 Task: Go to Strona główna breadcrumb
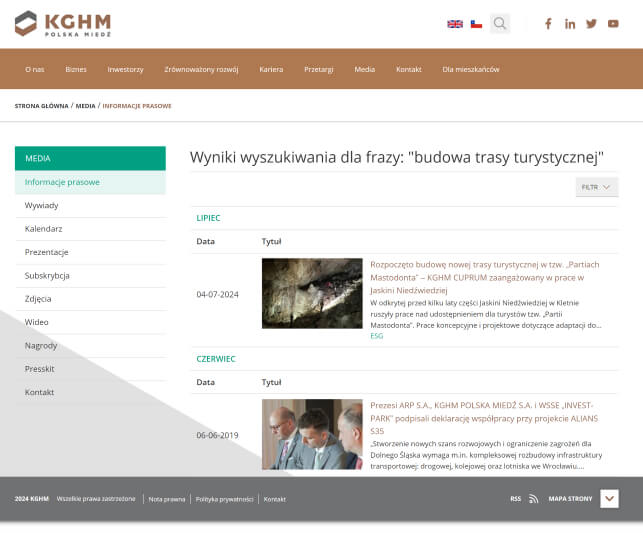point(41,106)
